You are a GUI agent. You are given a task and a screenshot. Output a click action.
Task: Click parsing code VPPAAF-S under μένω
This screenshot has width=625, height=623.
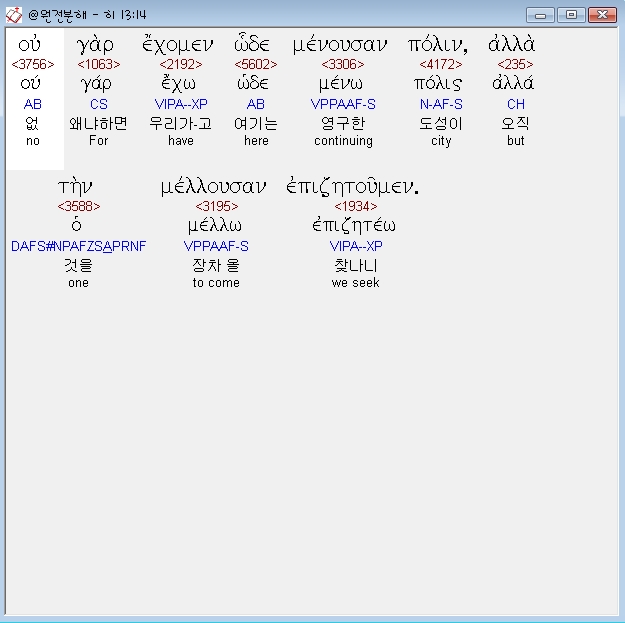click(343, 104)
